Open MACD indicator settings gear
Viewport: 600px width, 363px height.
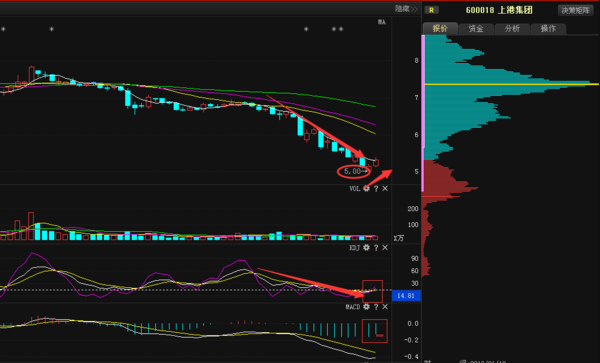[x=367, y=307]
